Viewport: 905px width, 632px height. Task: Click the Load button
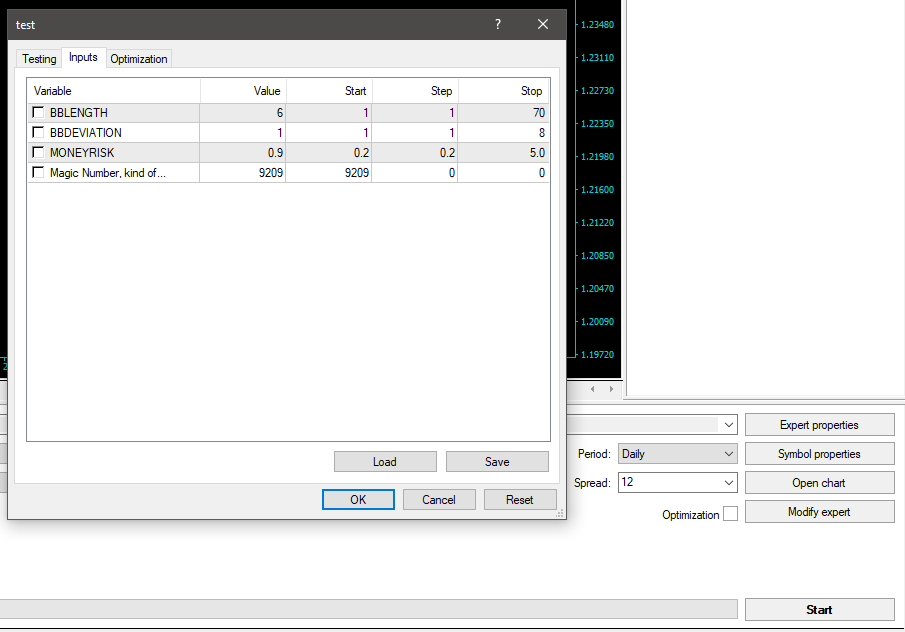coord(385,462)
